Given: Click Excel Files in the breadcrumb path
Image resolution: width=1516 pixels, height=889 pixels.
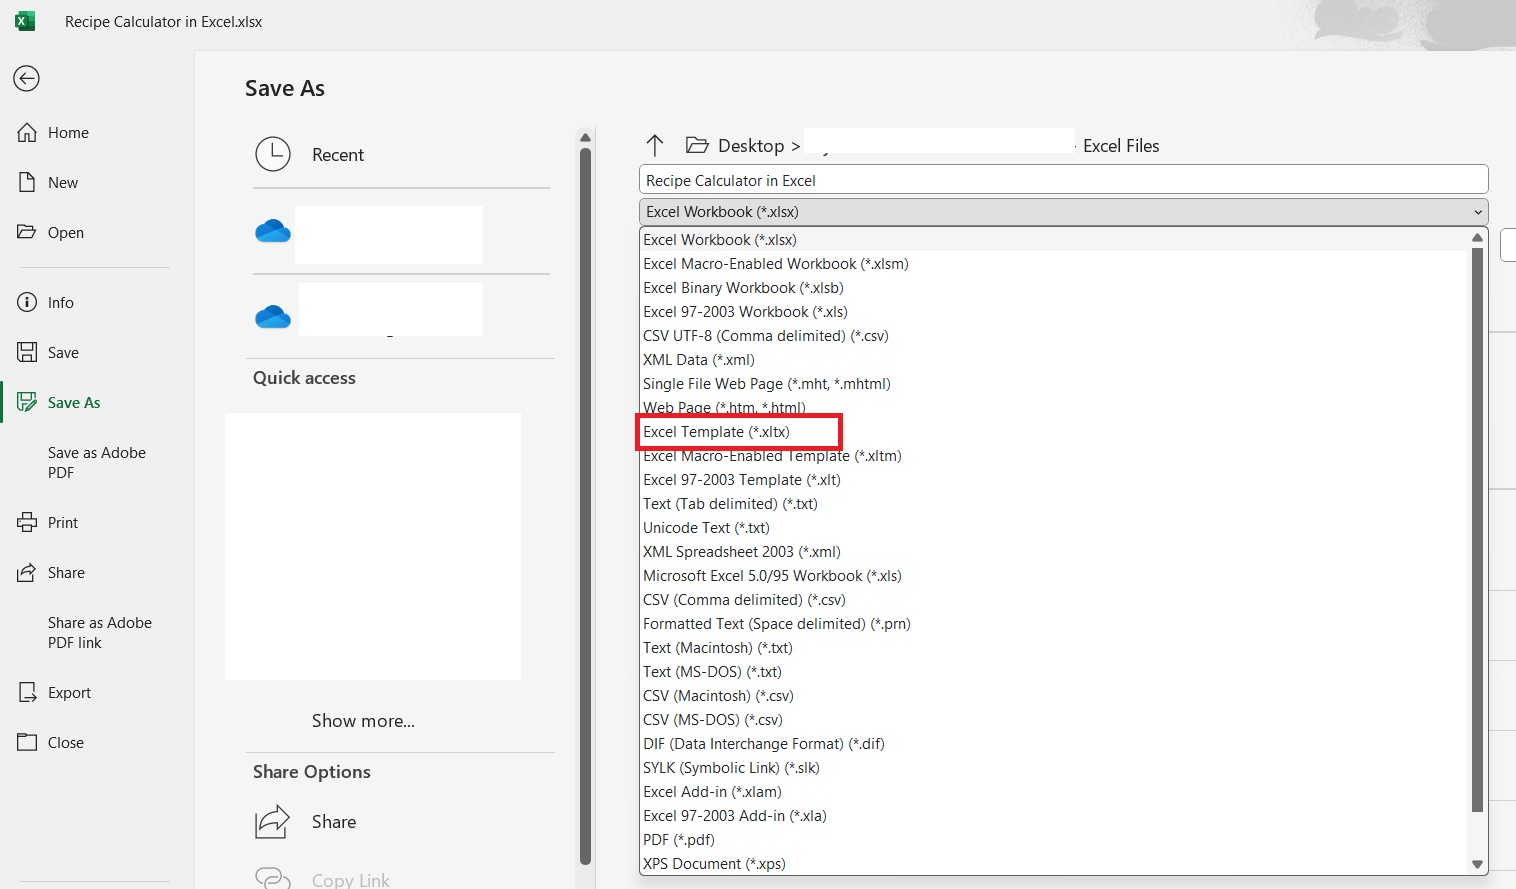Looking at the screenshot, I should point(1121,146).
